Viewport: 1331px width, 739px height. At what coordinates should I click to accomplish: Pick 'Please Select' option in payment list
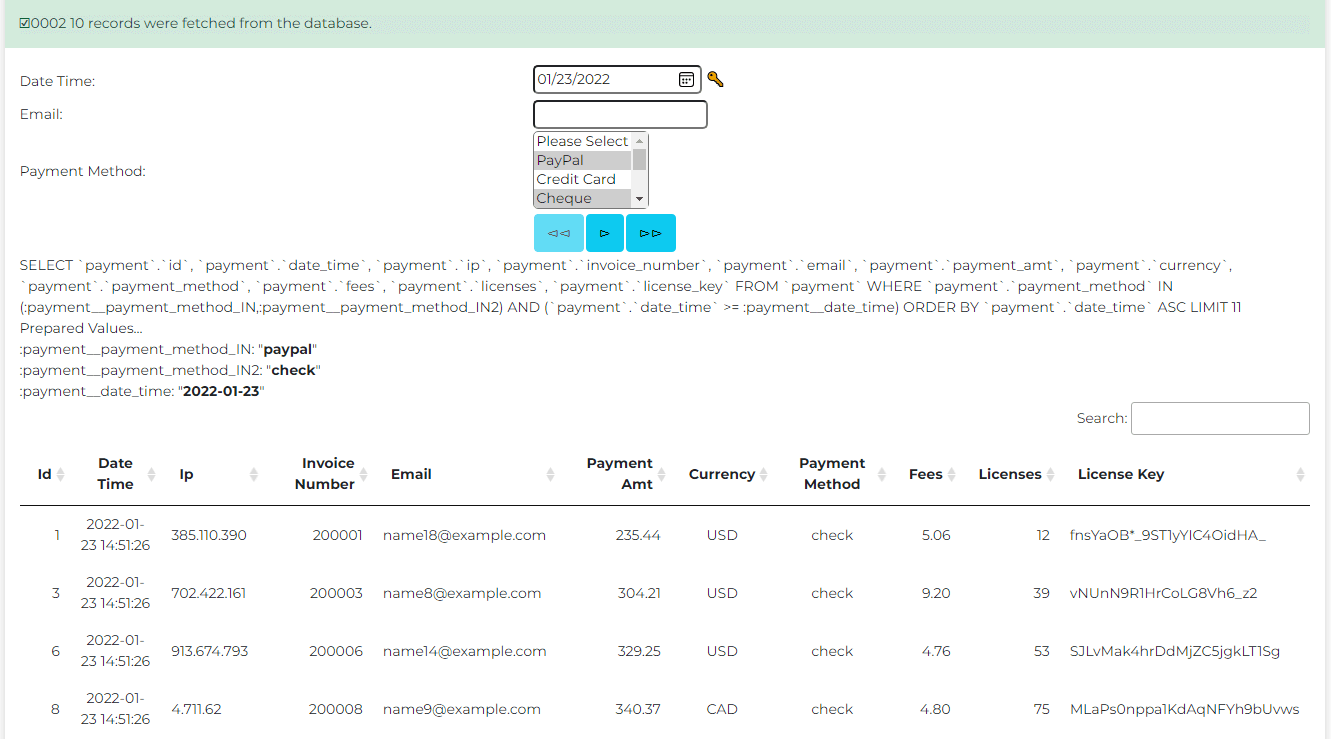(583, 141)
